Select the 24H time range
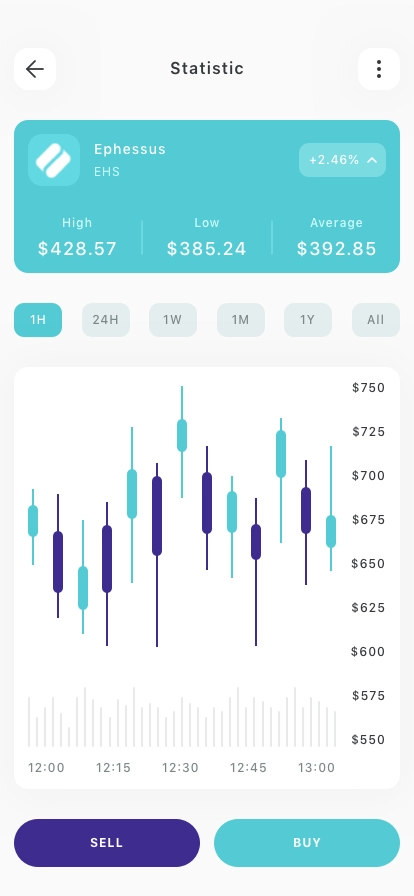This screenshot has height=896, width=414. point(106,319)
